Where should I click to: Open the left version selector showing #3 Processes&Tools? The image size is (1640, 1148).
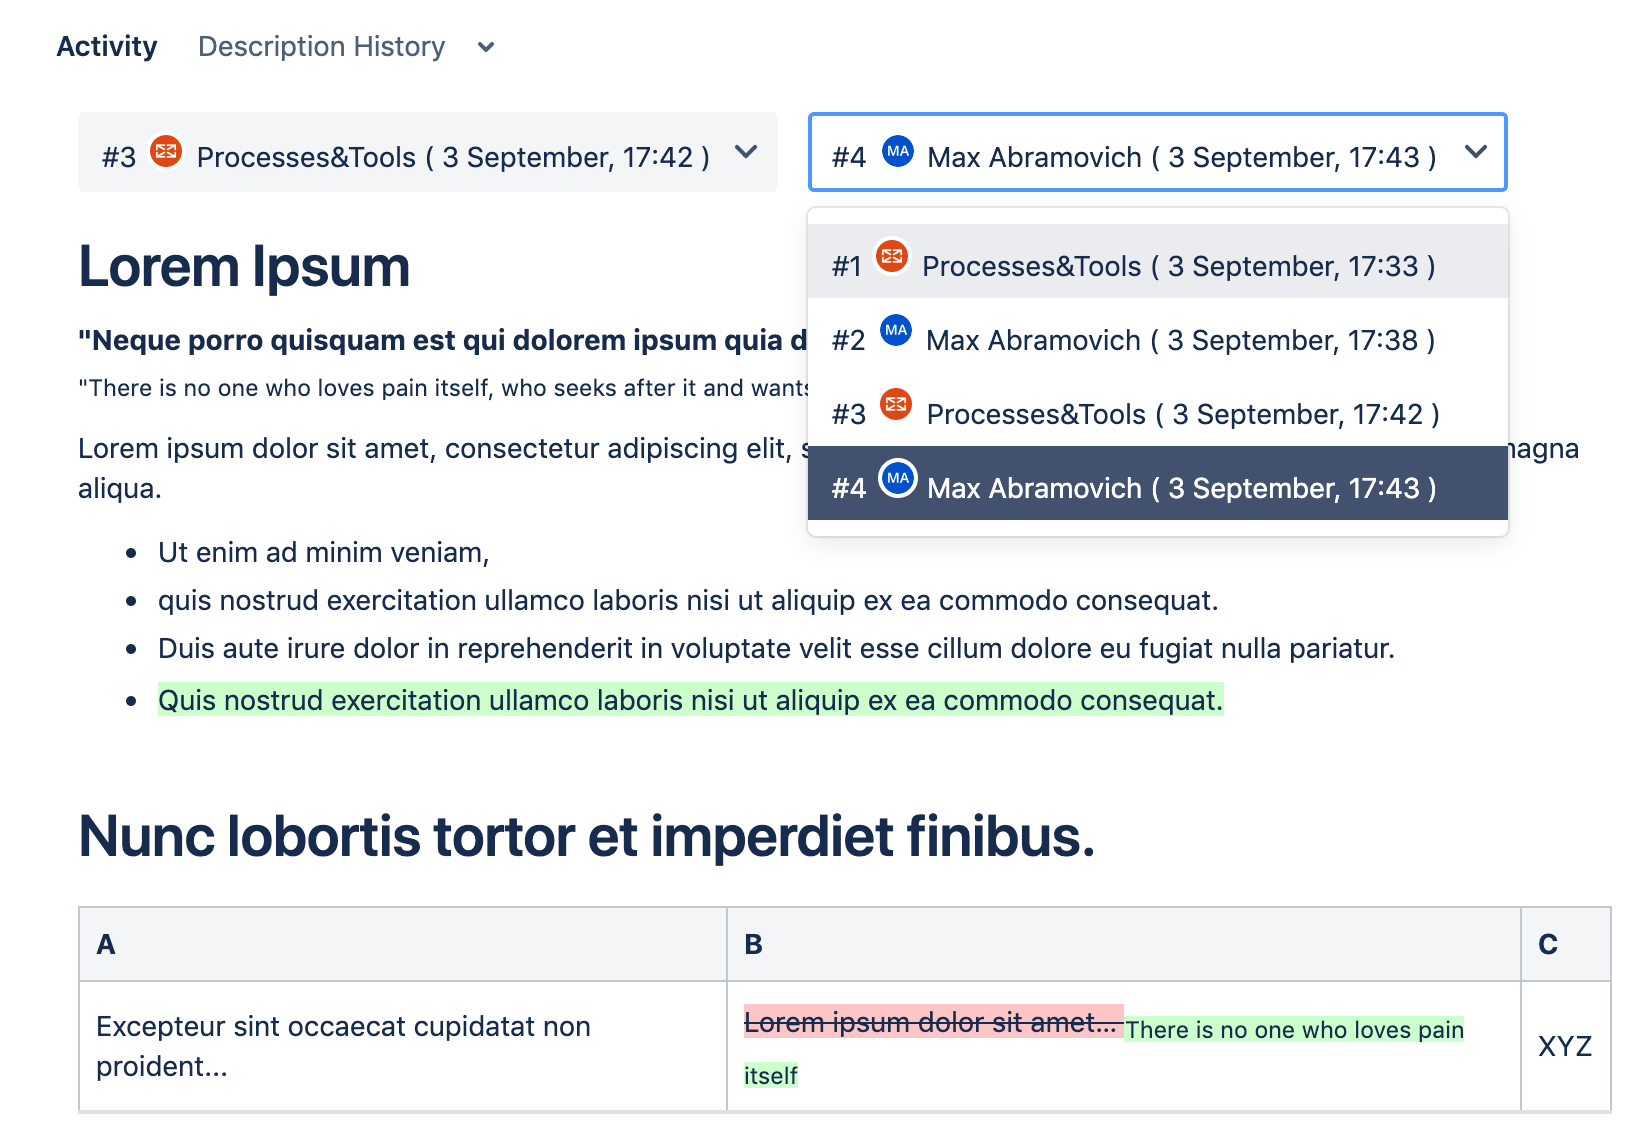click(428, 152)
